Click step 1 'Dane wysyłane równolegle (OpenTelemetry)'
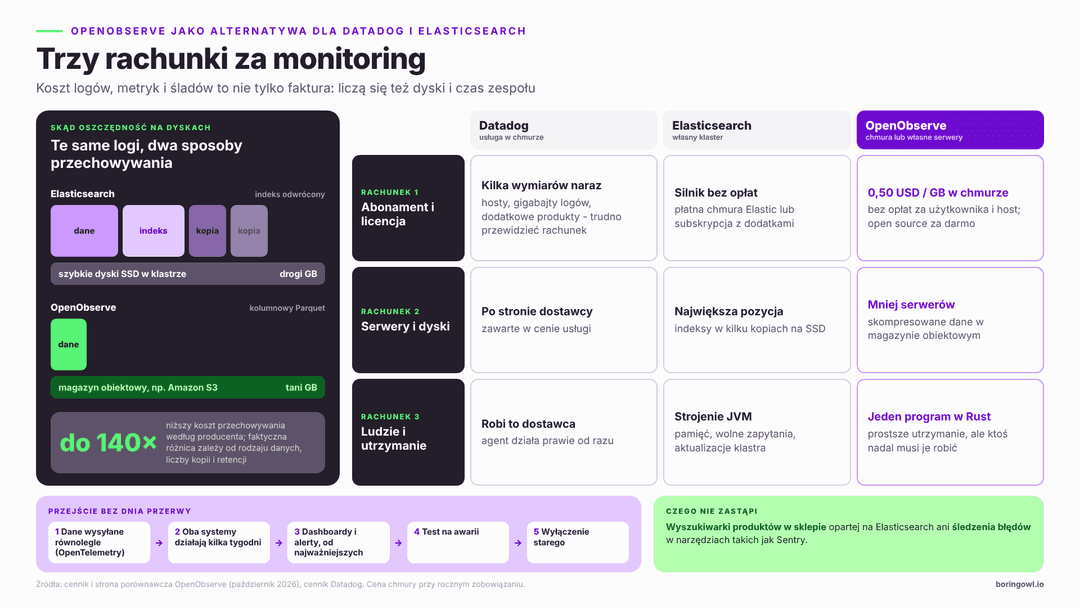 [x=99, y=542]
